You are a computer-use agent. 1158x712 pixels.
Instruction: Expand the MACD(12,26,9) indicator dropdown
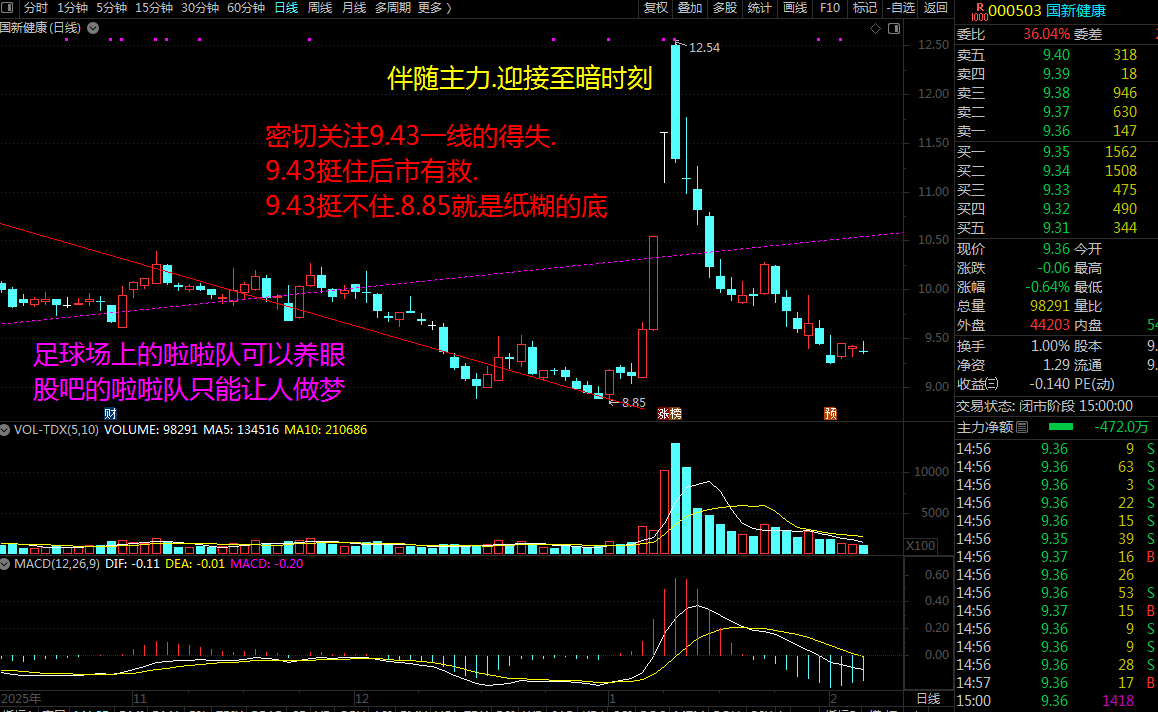point(5,564)
